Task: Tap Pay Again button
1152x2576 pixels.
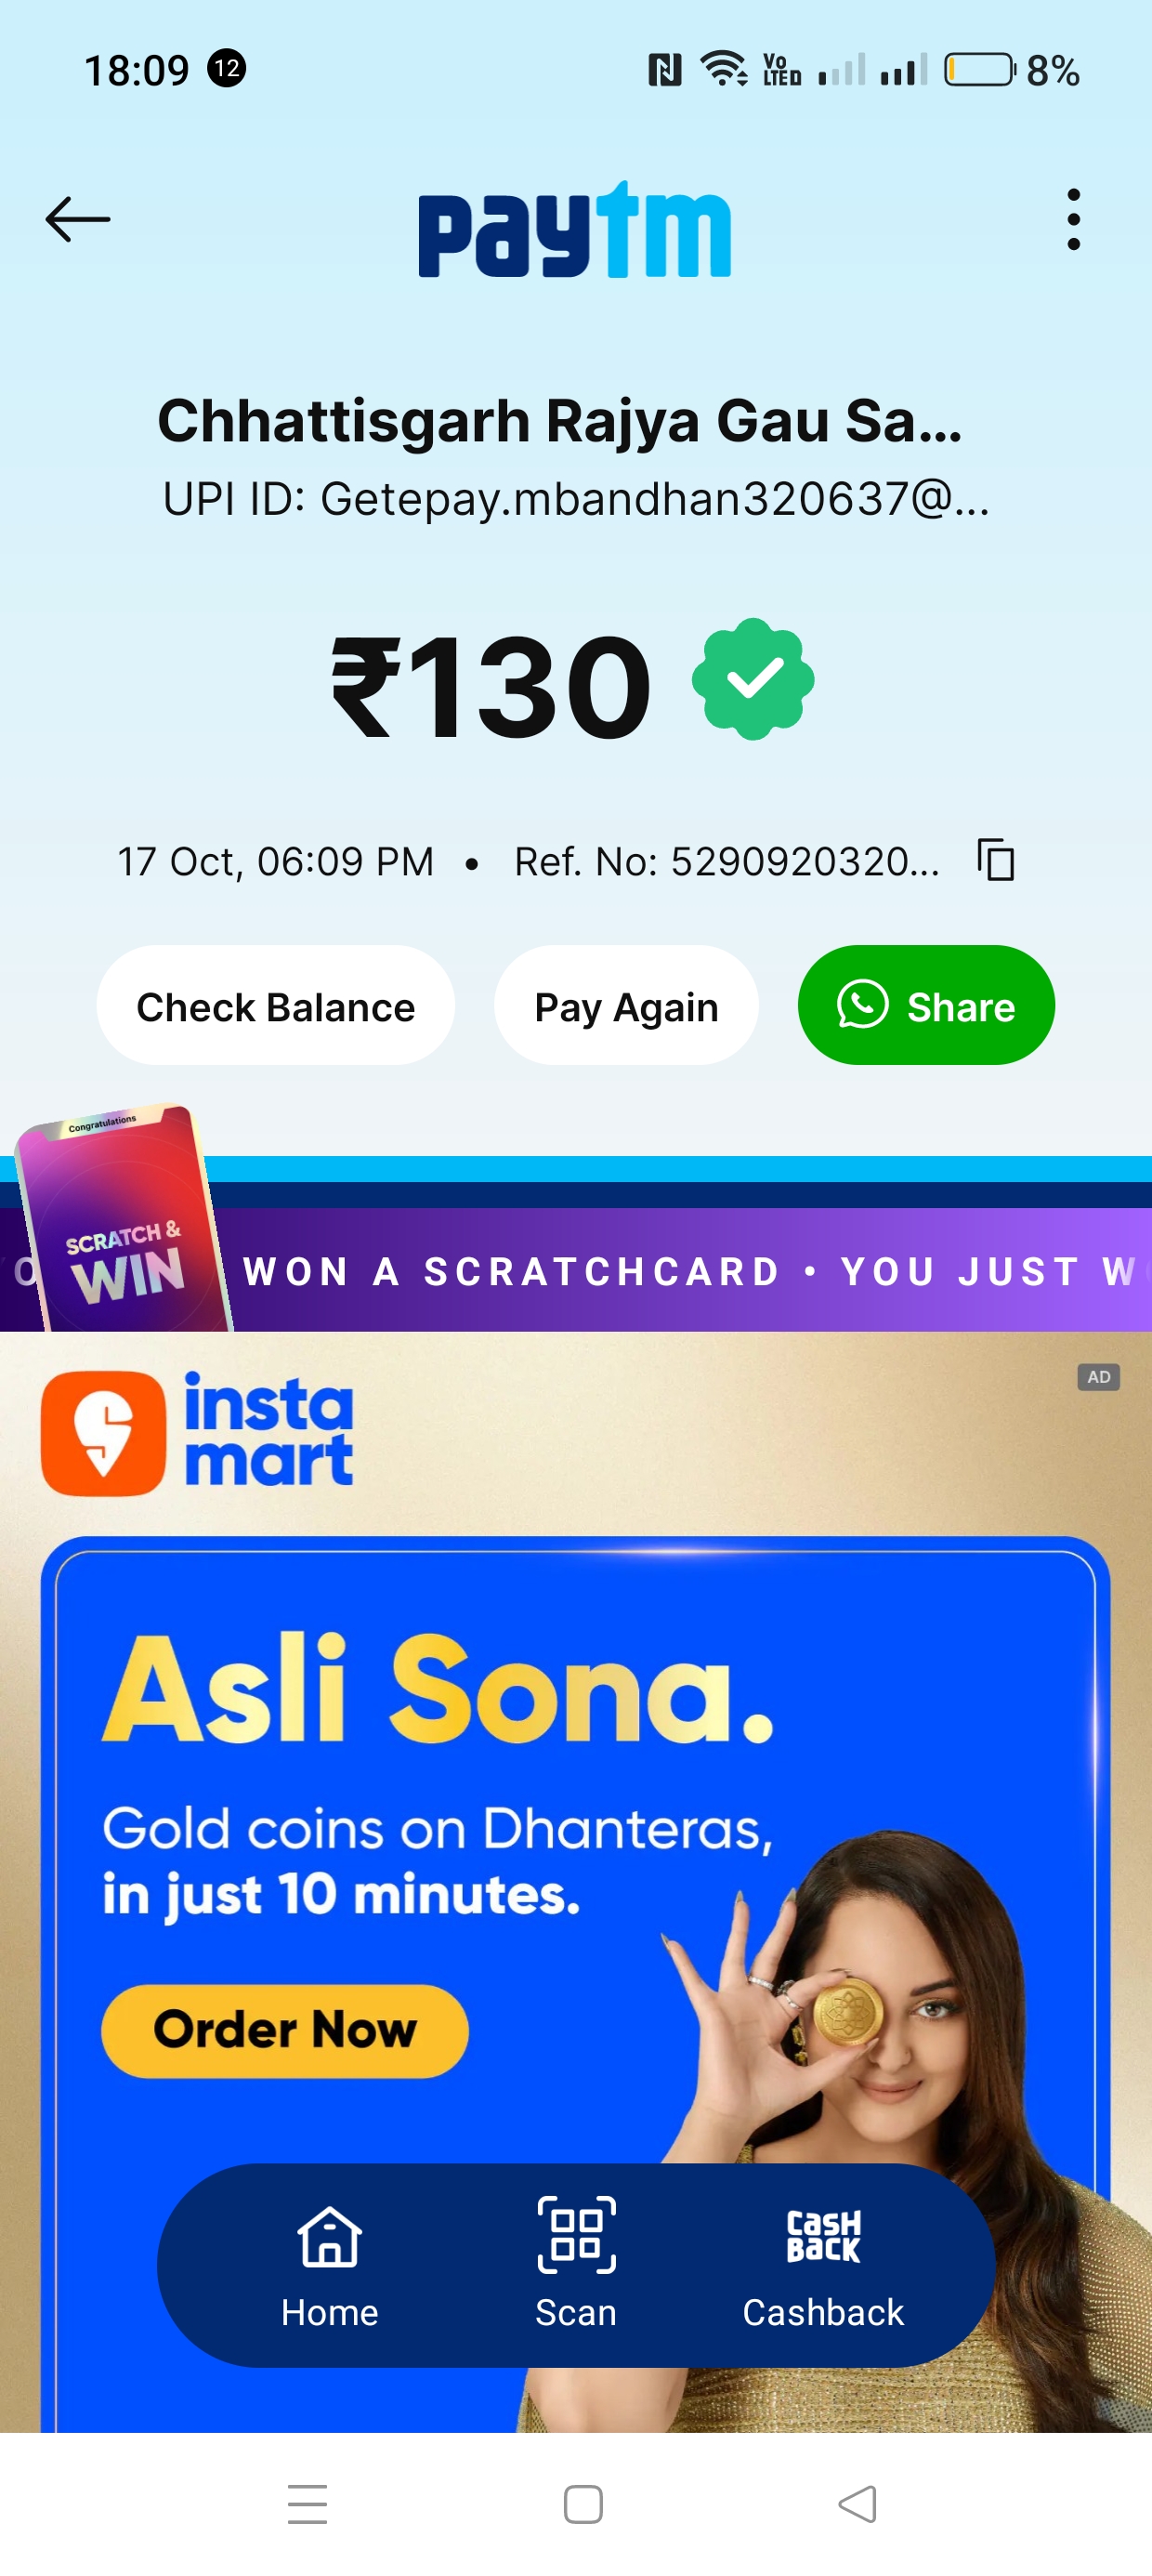Action: [626, 1005]
